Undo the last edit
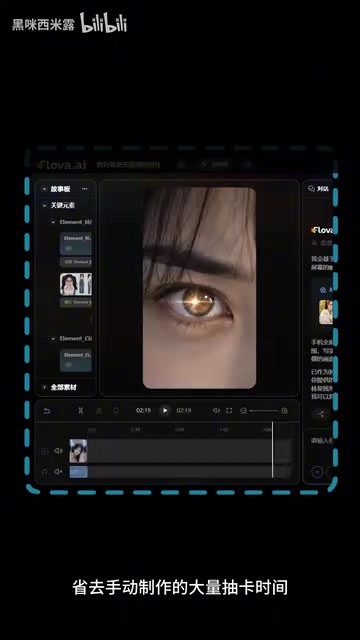The height and width of the screenshot is (640, 360). [47, 411]
